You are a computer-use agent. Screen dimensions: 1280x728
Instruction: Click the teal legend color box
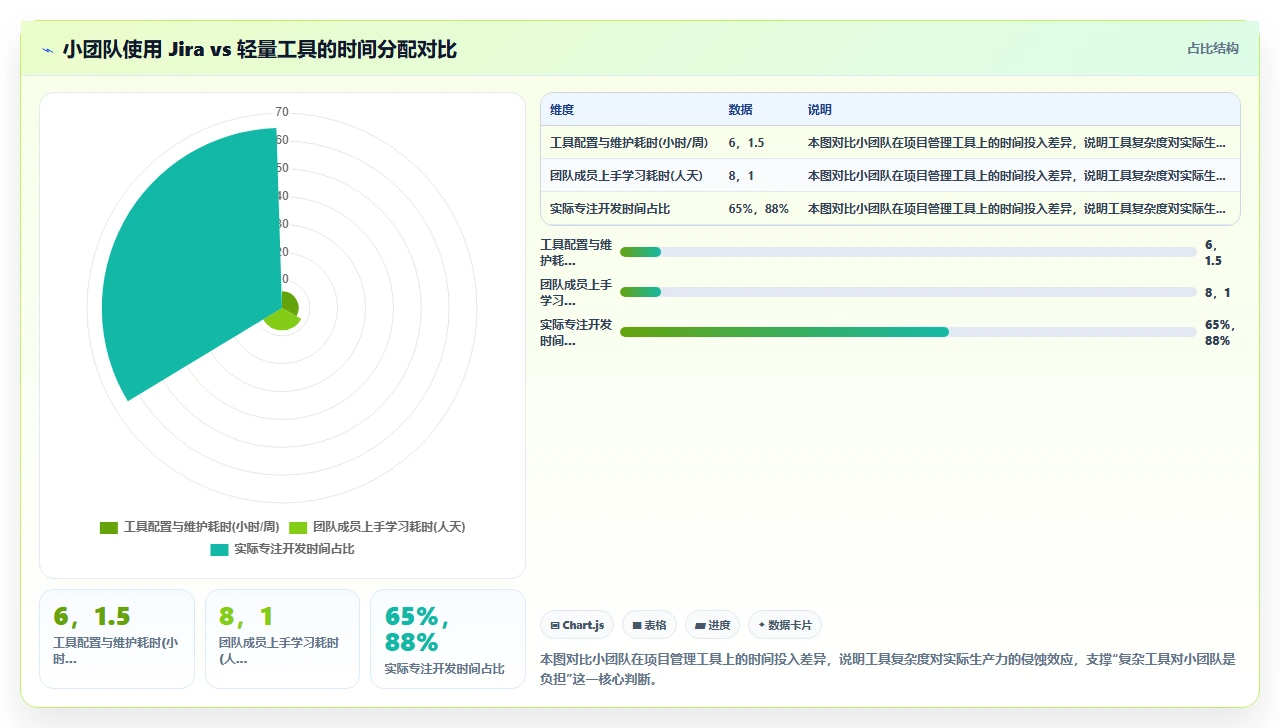tap(219, 549)
